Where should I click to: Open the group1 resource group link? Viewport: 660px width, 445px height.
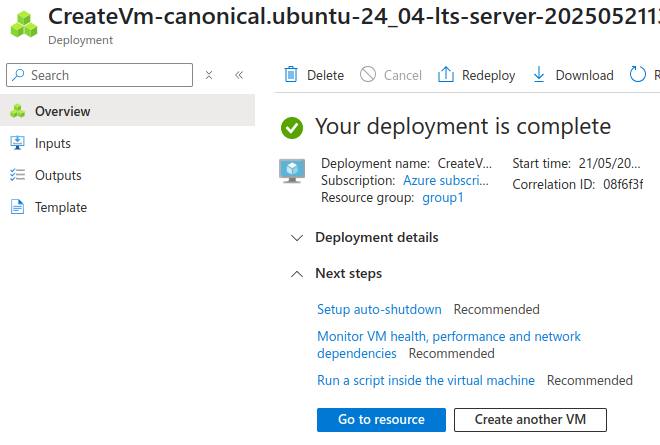(x=443, y=197)
